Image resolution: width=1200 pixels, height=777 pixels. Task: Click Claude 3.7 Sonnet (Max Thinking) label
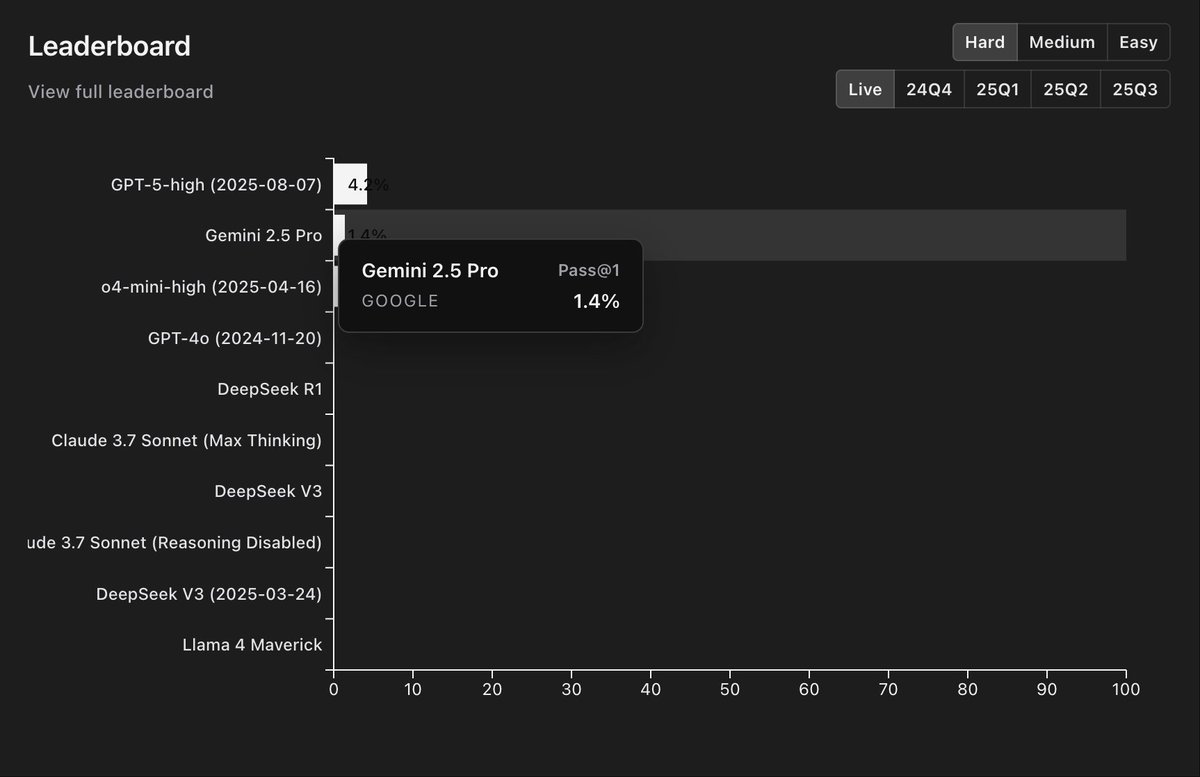(x=187, y=440)
